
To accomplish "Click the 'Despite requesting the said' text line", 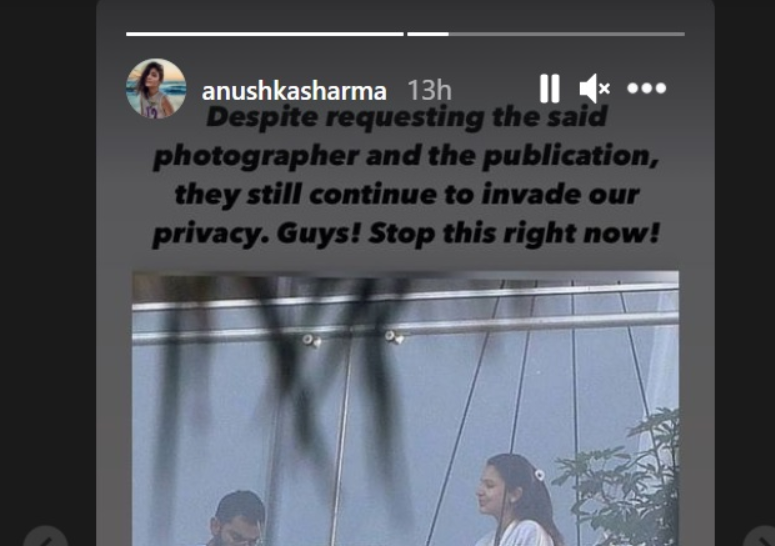I will click(406, 119).
